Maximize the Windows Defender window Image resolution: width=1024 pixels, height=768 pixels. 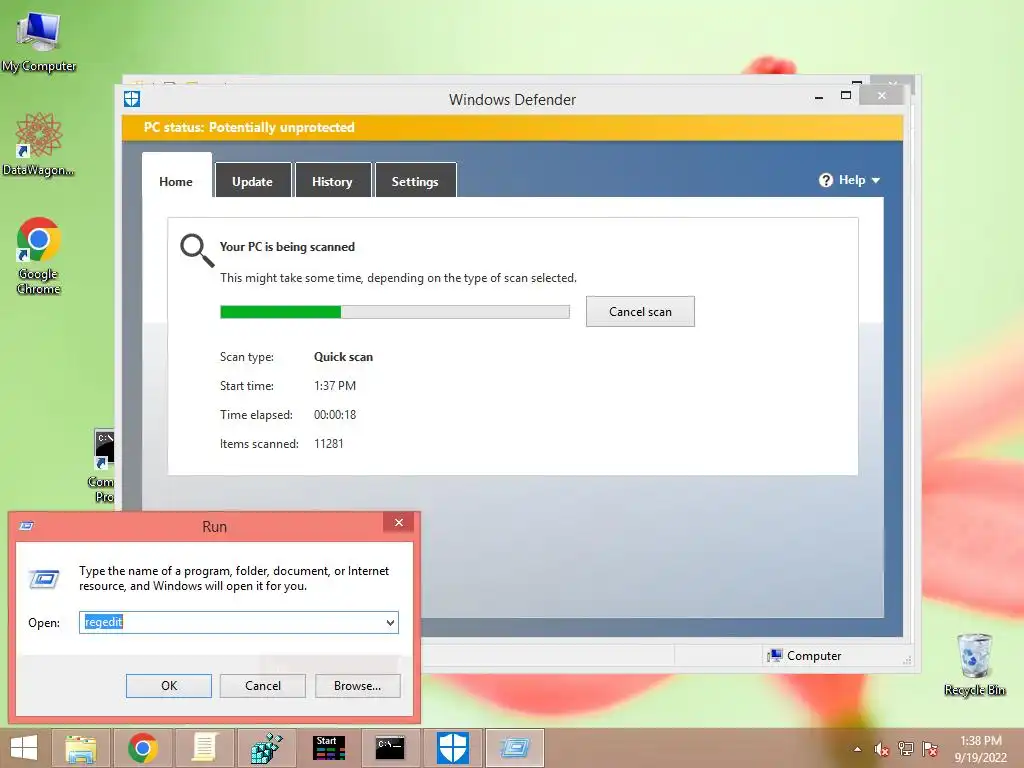846,95
